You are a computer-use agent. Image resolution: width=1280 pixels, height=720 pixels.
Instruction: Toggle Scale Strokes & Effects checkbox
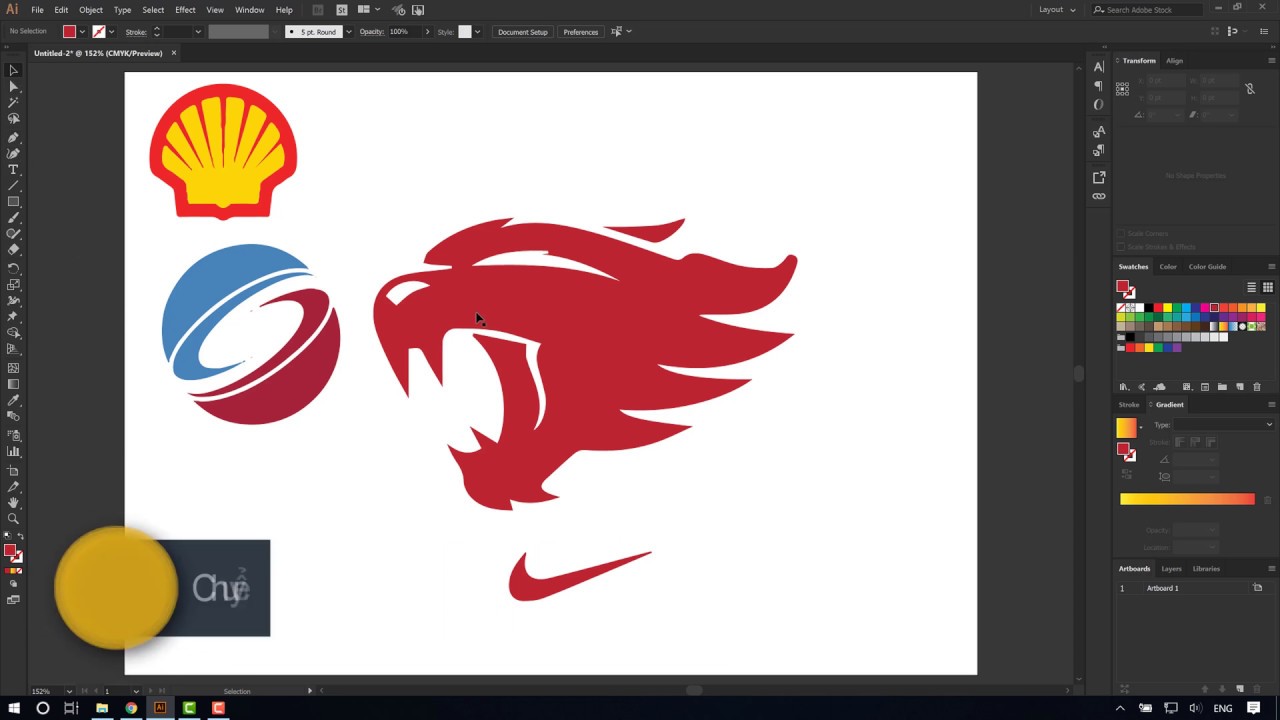pyautogui.click(x=1122, y=247)
